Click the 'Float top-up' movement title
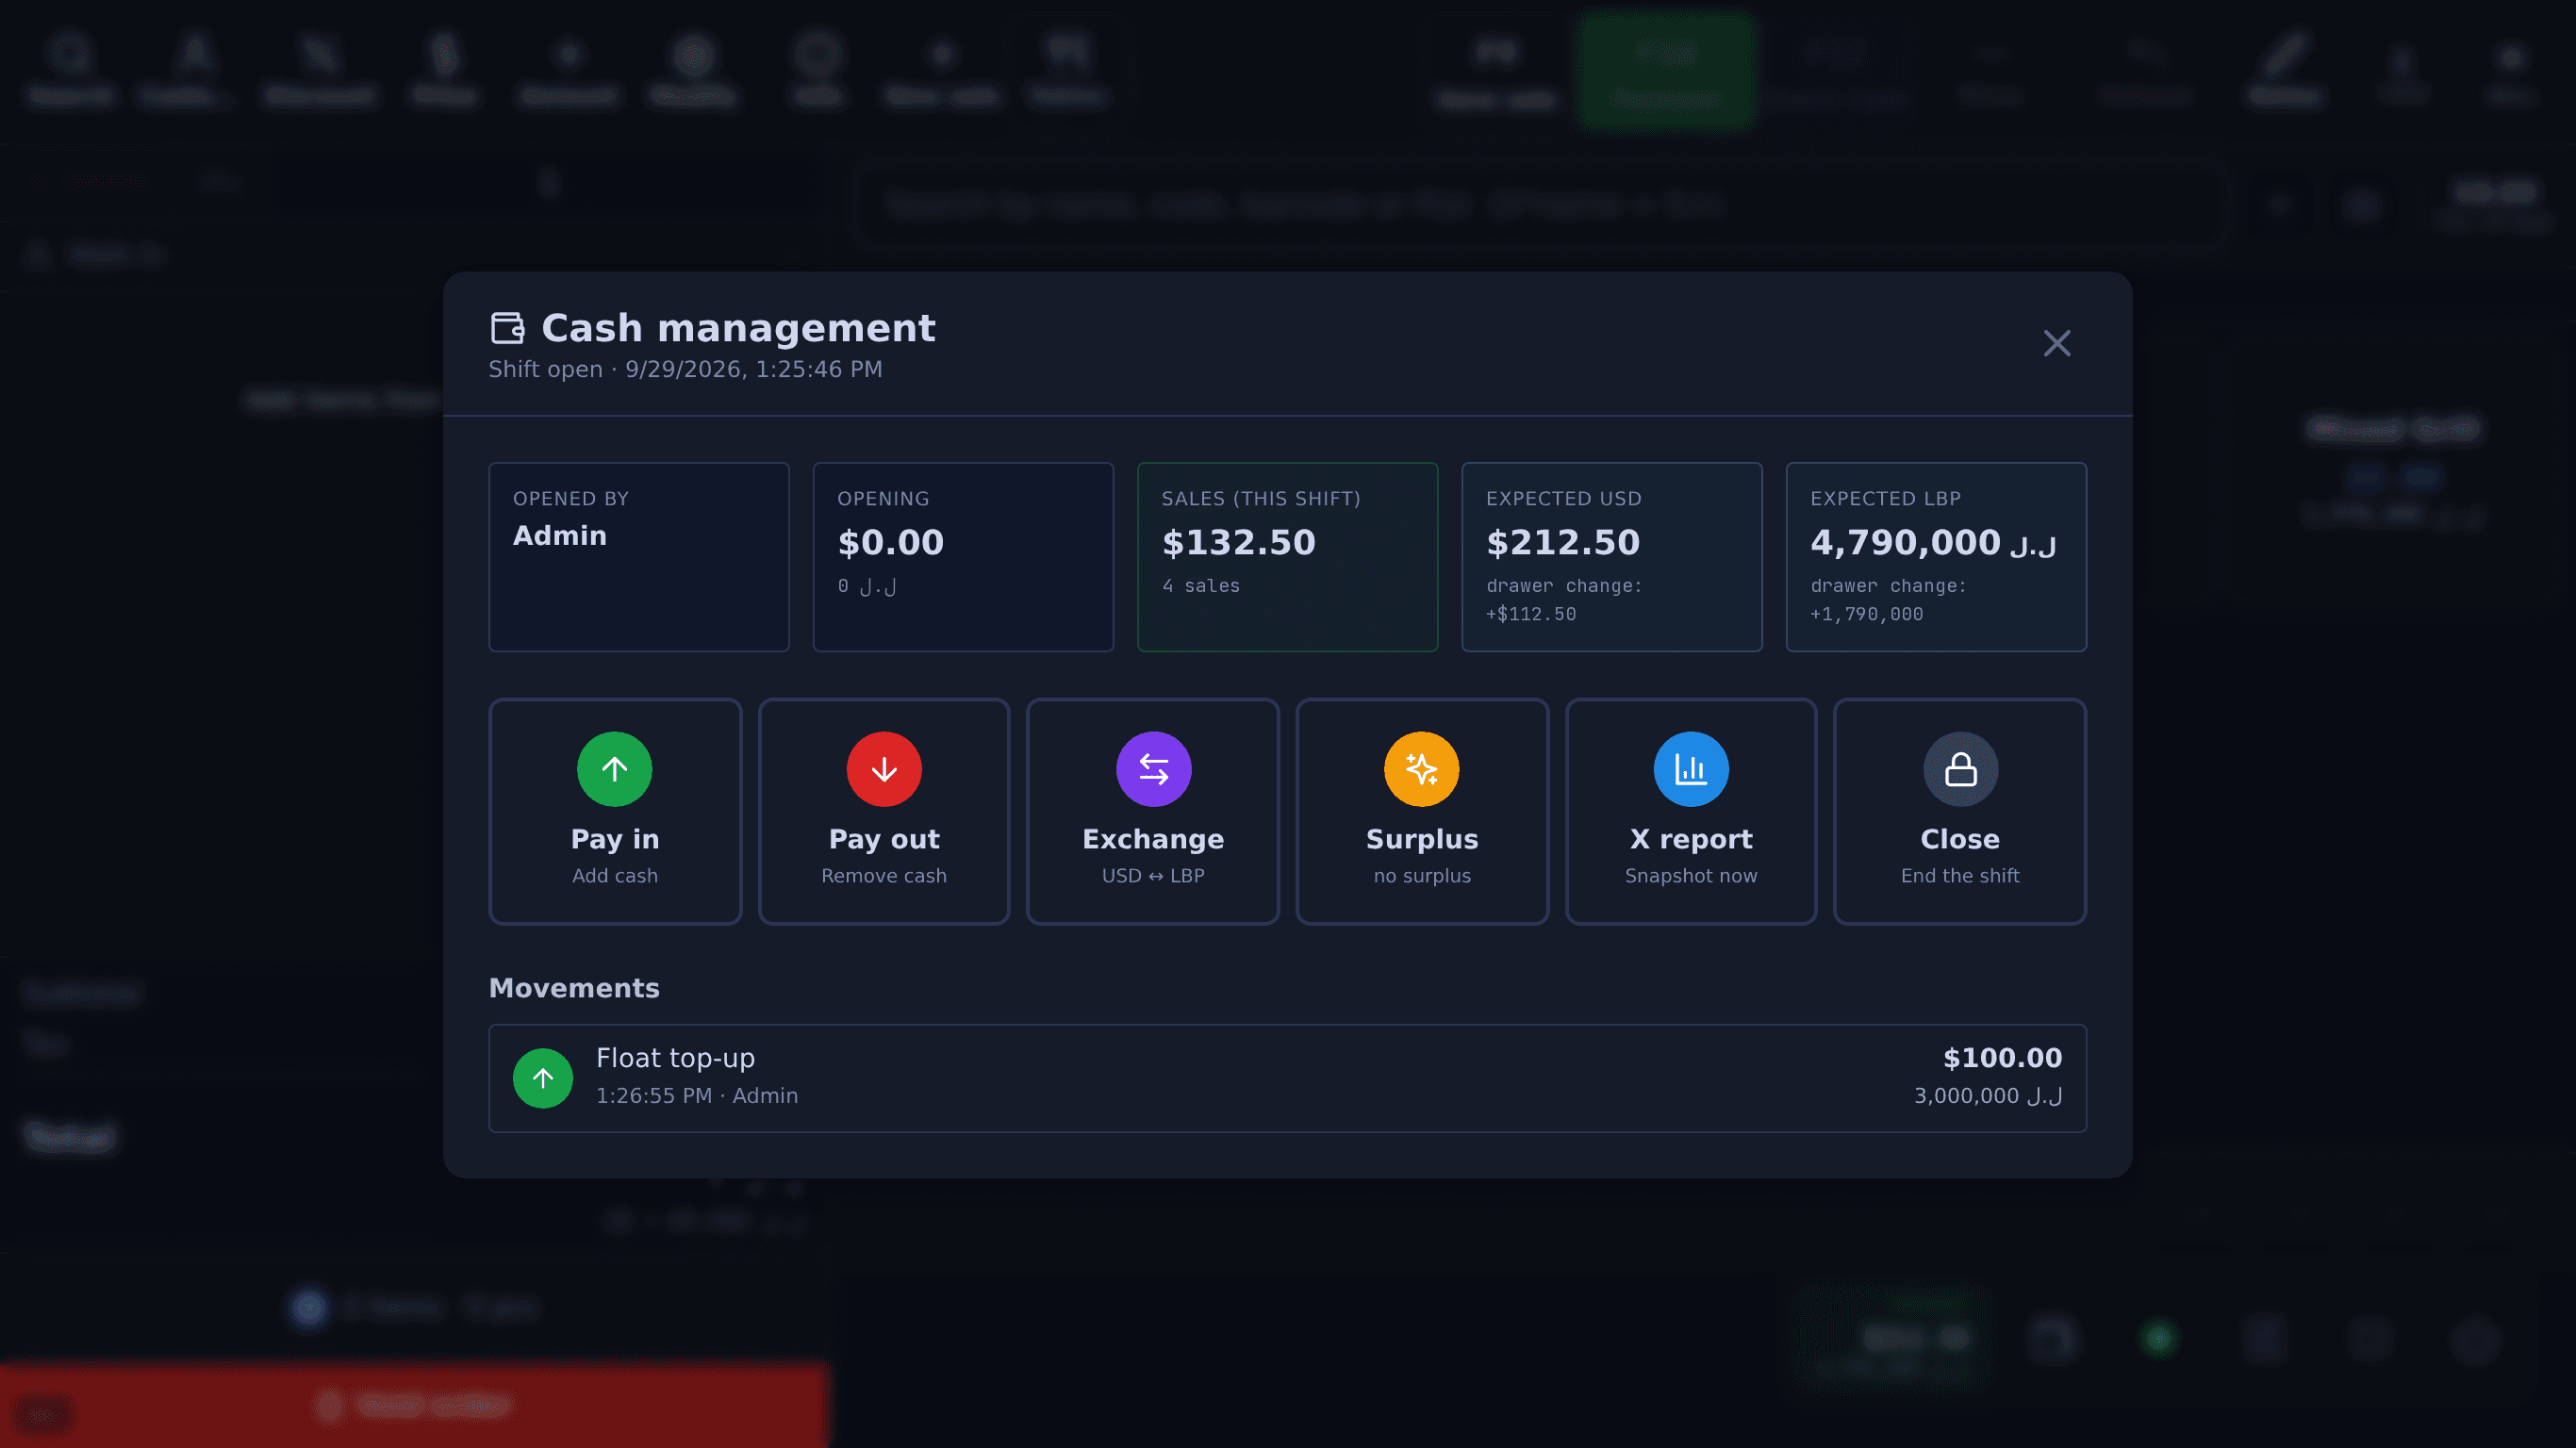This screenshot has width=2576, height=1448. click(675, 1058)
